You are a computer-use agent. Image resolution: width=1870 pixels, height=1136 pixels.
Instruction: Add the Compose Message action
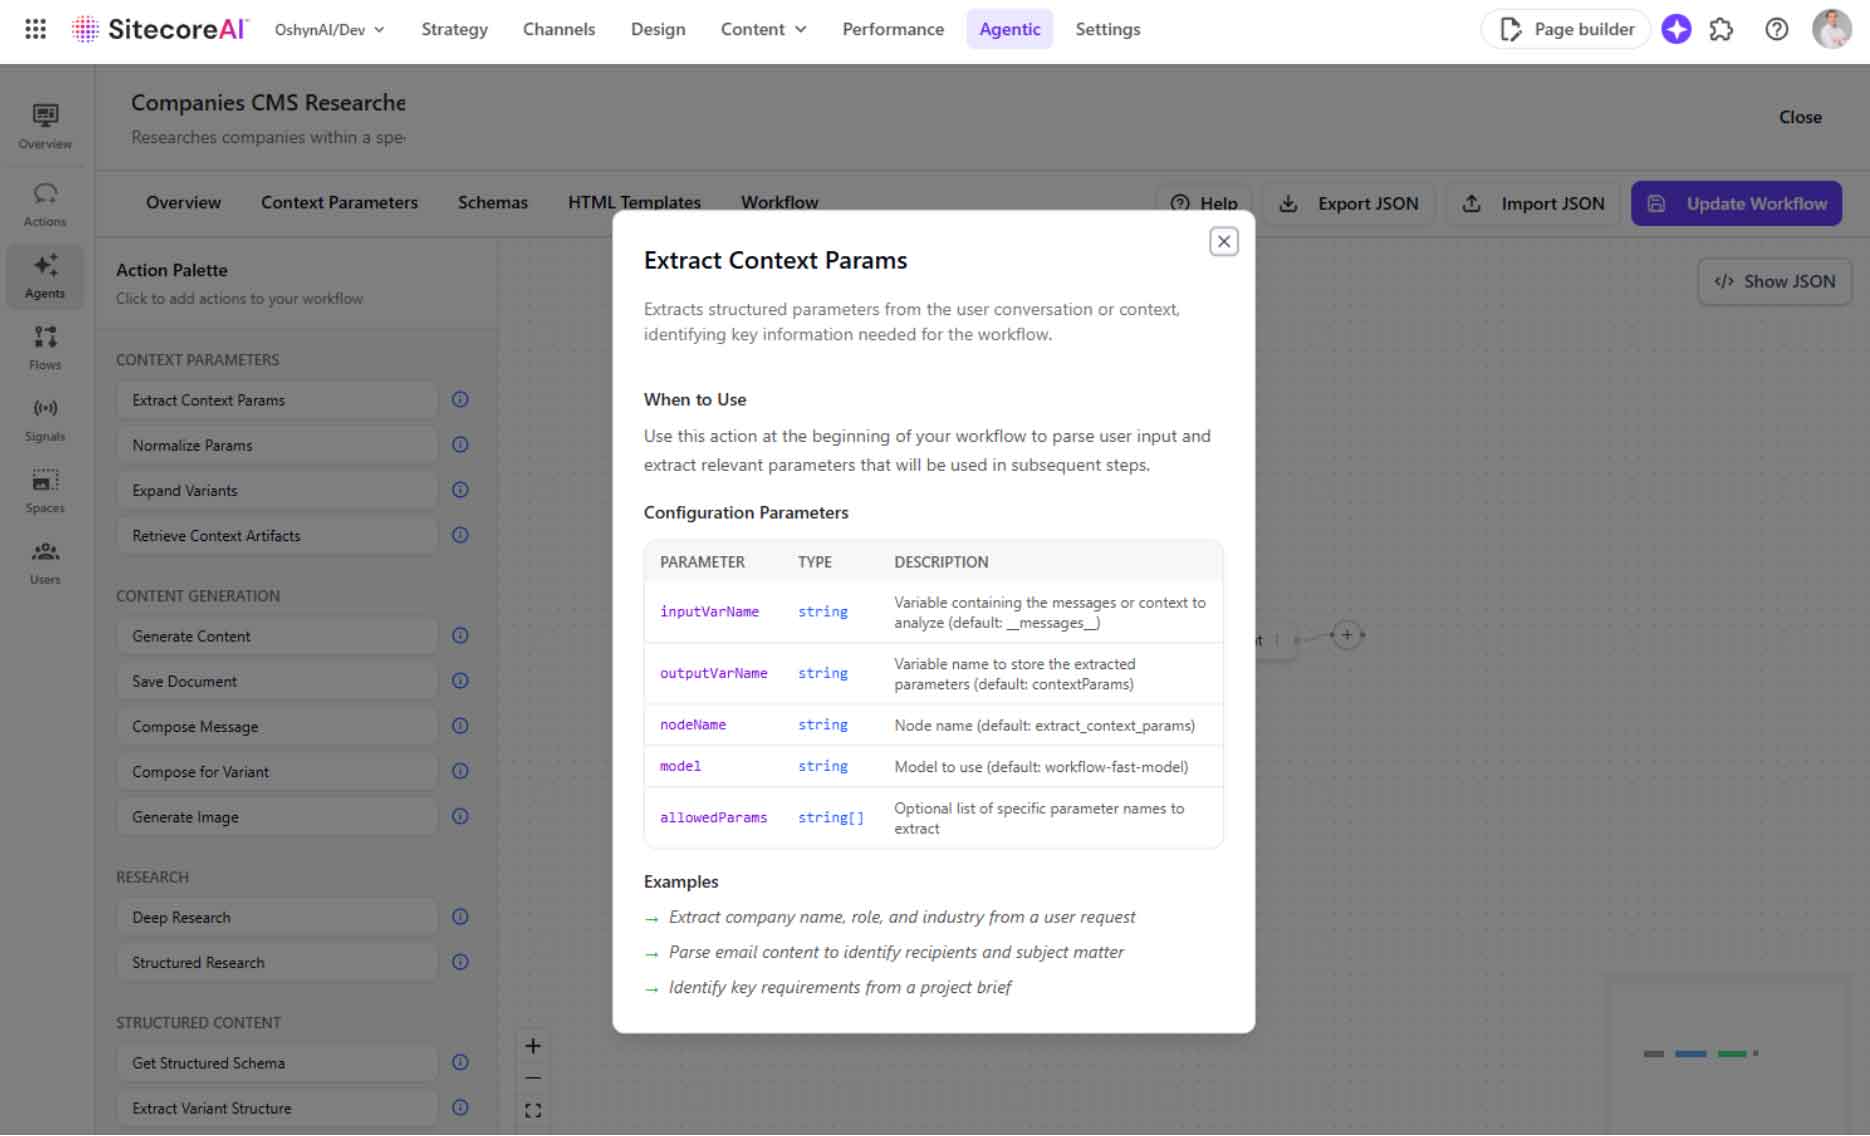[x=277, y=726]
